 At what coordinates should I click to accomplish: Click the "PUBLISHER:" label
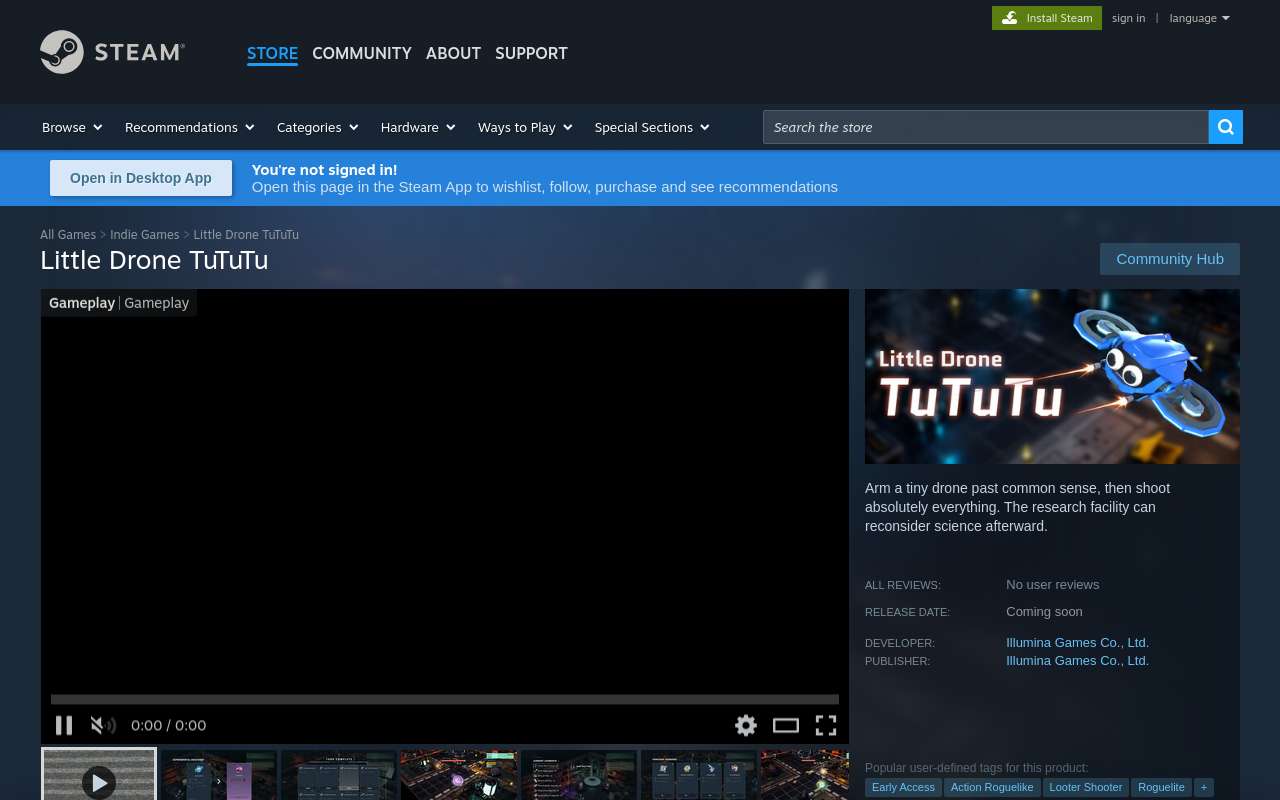(x=897, y=661)
